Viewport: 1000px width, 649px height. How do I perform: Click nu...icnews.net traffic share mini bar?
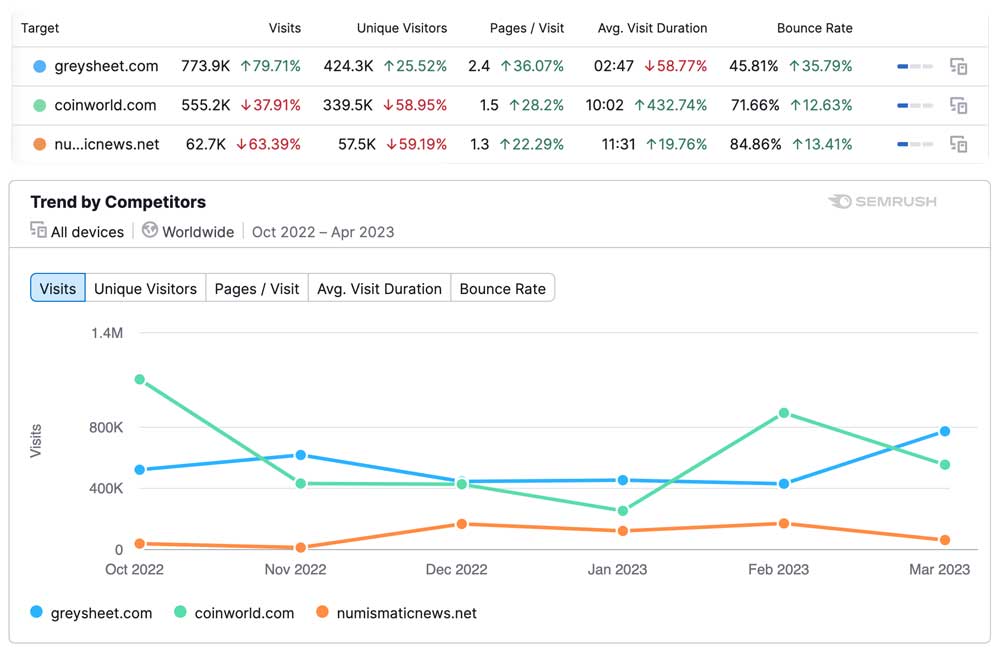coord(915,144)
